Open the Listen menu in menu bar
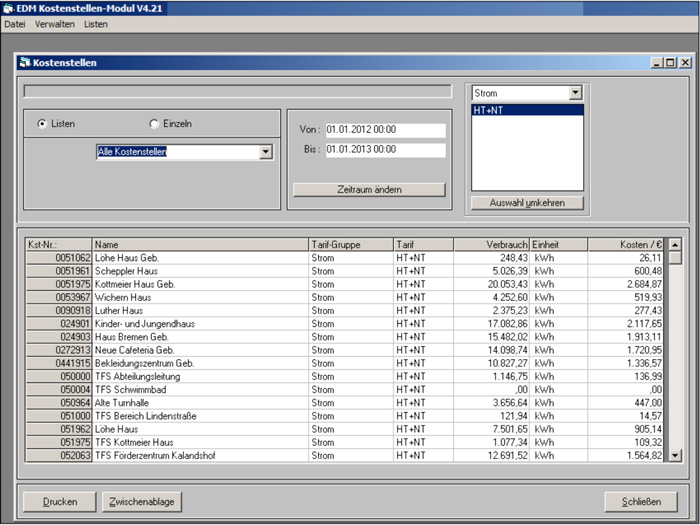The width and height of the screenshot is (700, 525). [x=96, y=23]
